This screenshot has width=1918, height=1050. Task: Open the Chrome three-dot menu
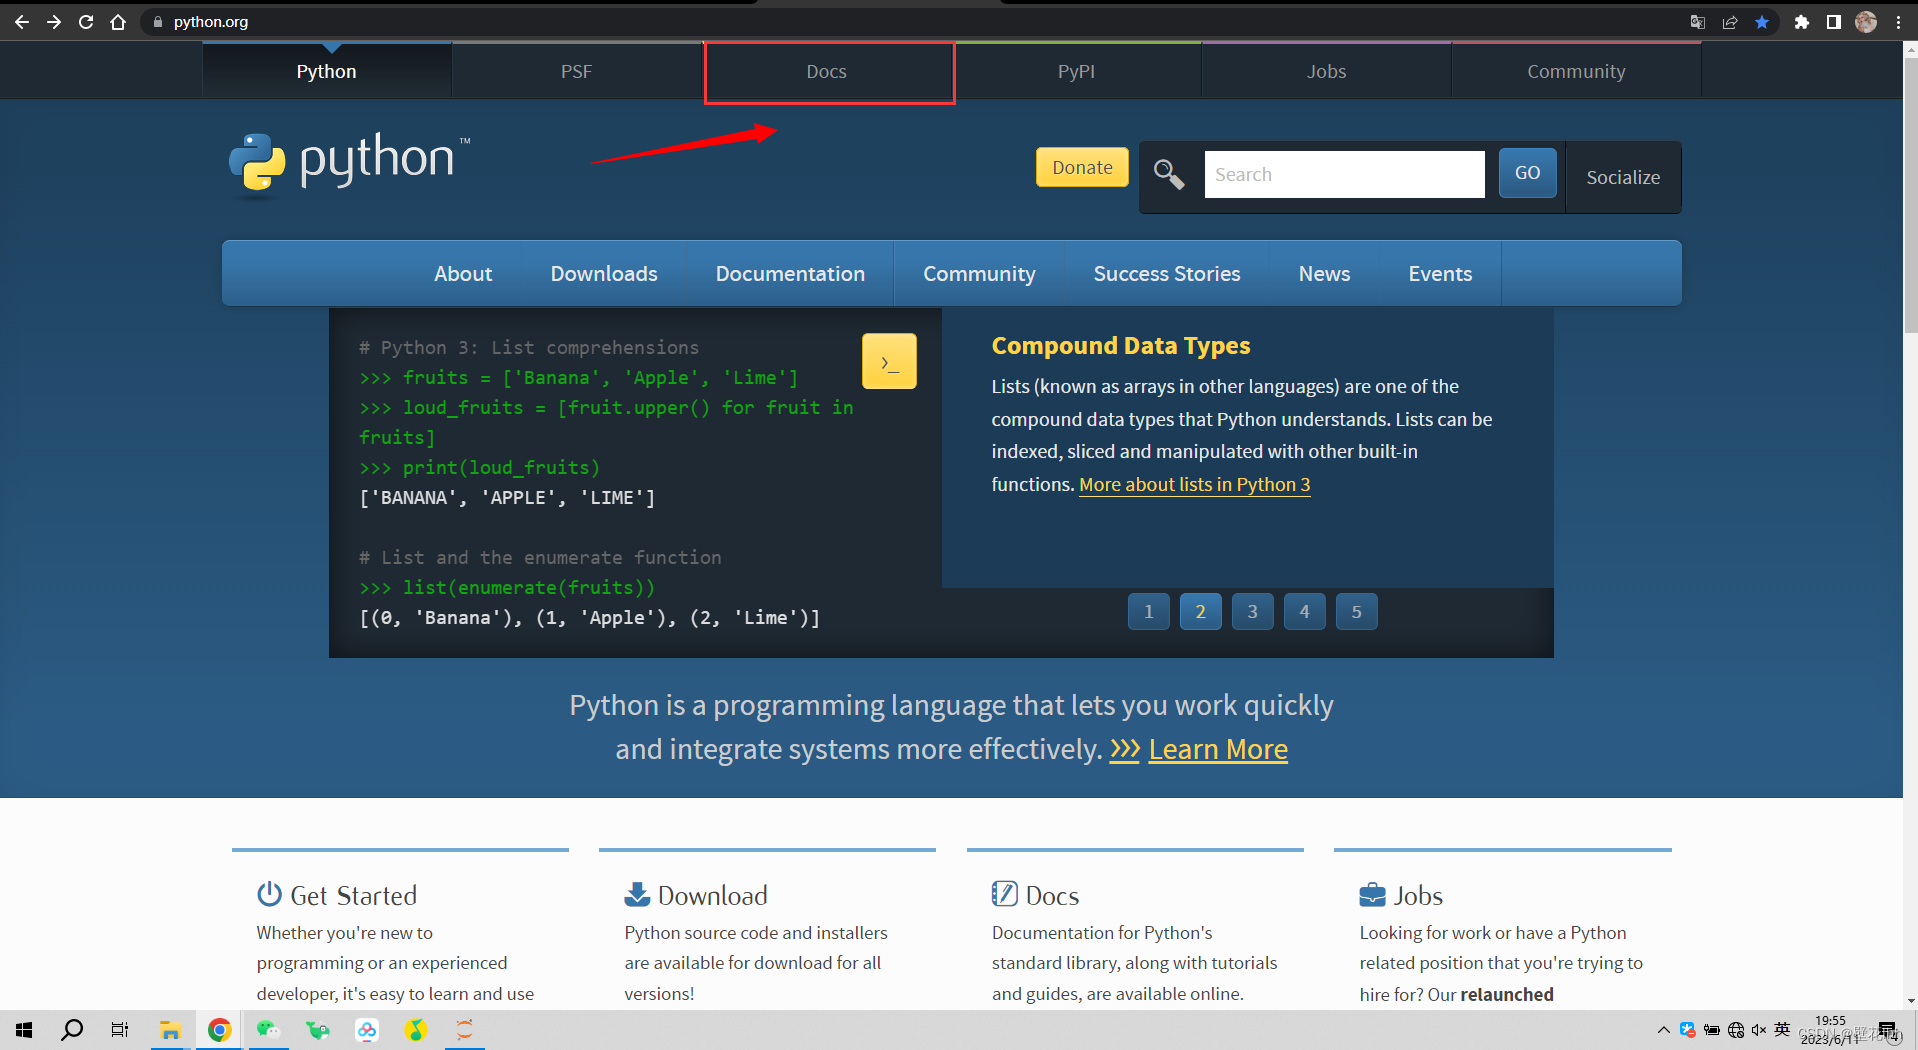pyautogui.click(x=1898, y=22)
